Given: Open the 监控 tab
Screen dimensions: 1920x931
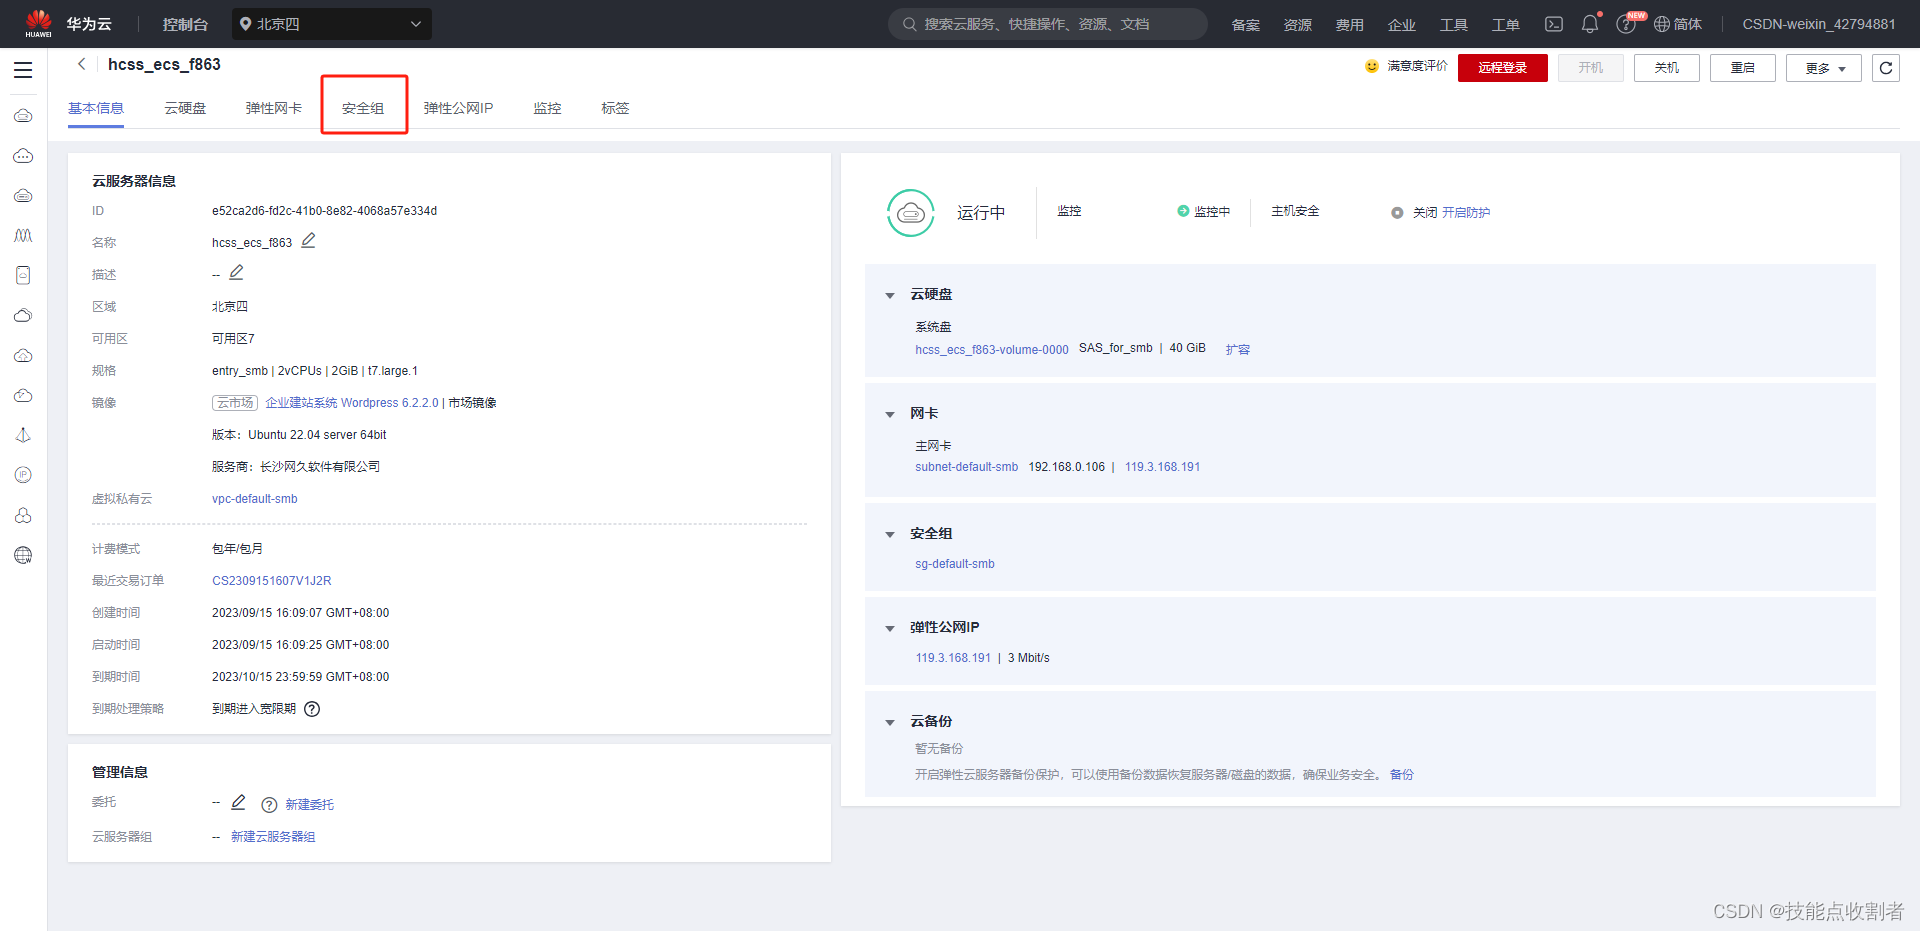Looking at the screenshot, I should (547, 108).
